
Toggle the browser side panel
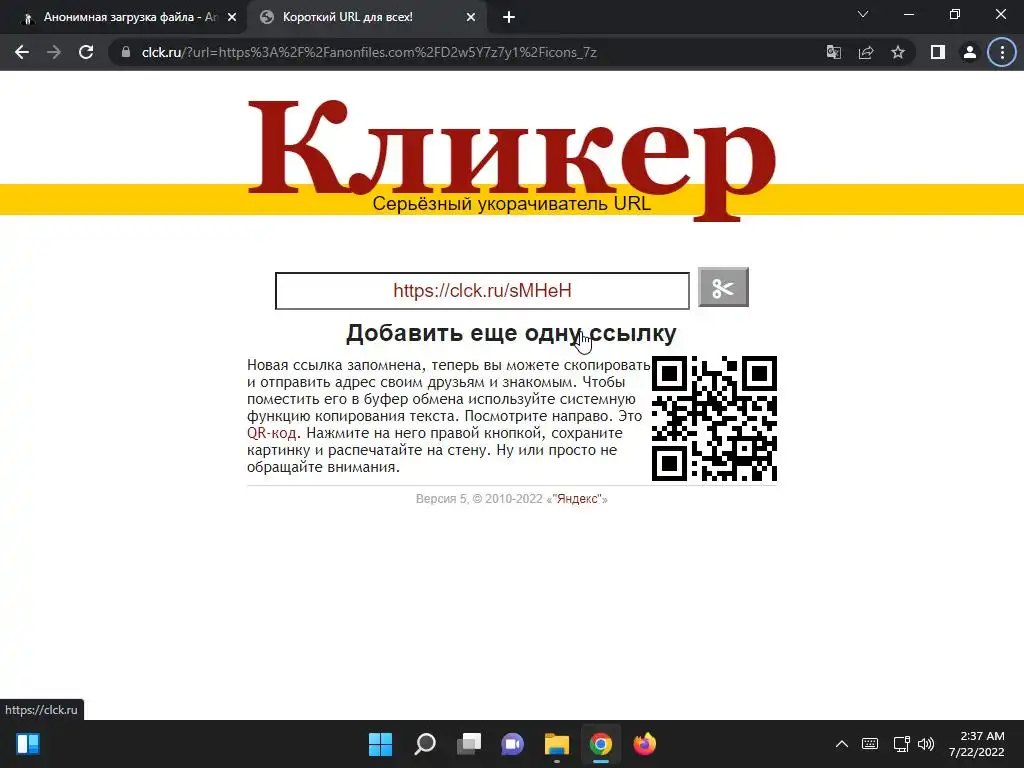(x=938, y=52)
